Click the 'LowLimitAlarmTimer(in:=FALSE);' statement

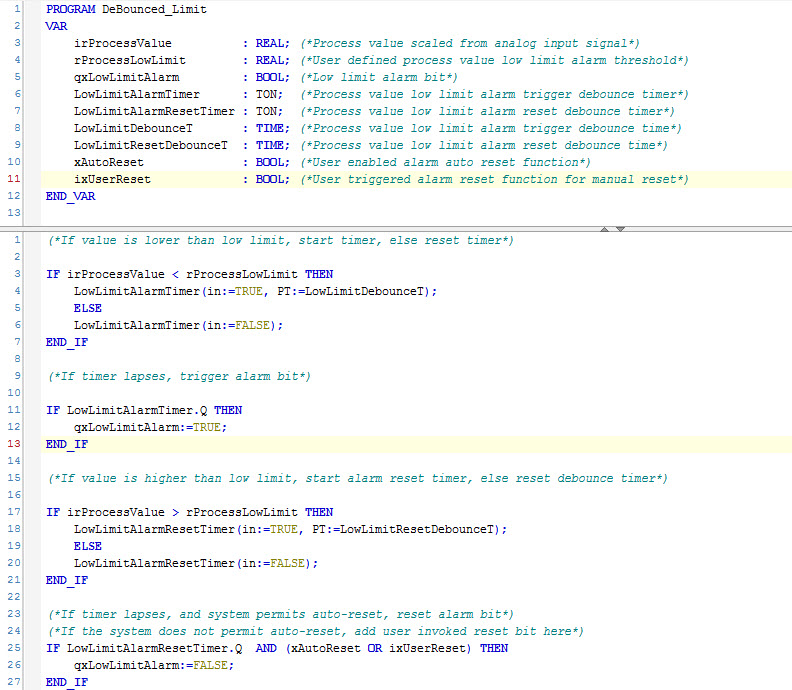179,325
